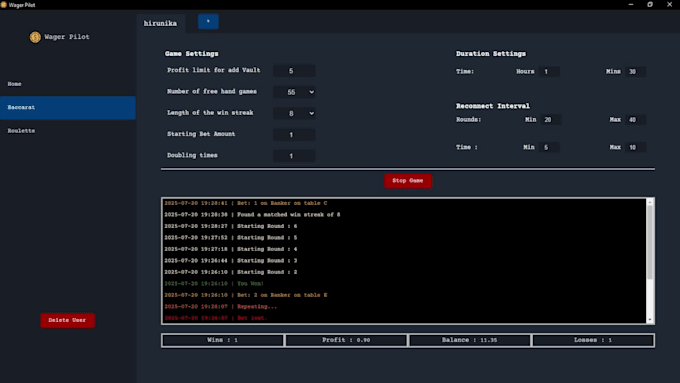Click the Wager Pilot coin logo
This screenshot has width=680, height=383.
[35, 37]
